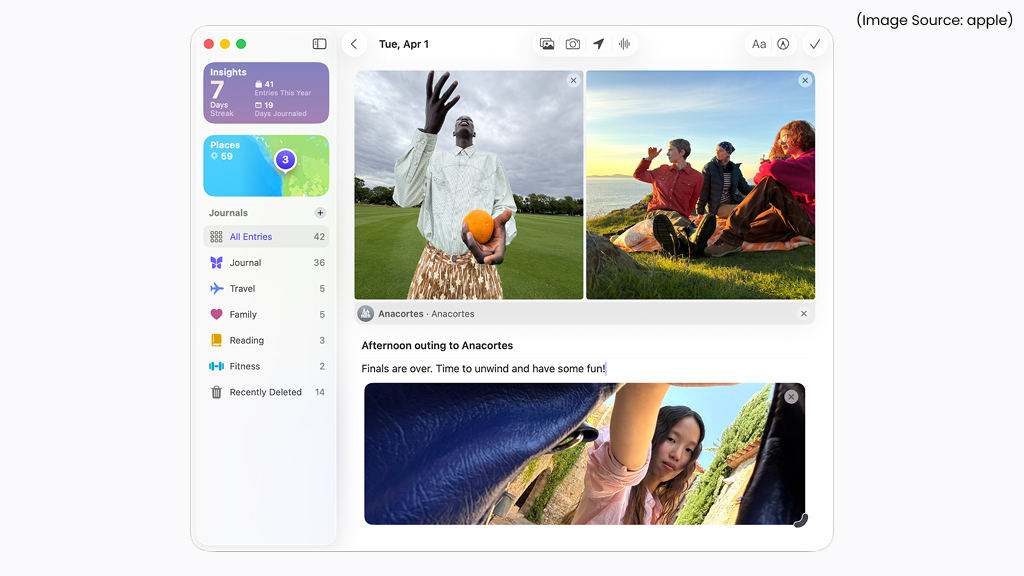Click the entry text below the title
This screenshot has height=576, width=1024.
tap(483, 368)
